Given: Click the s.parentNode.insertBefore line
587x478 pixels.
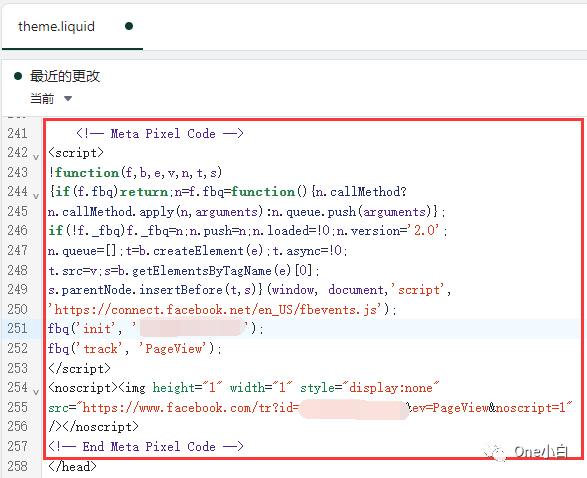Looking at the screenshot, I should (x=250, y=290).
